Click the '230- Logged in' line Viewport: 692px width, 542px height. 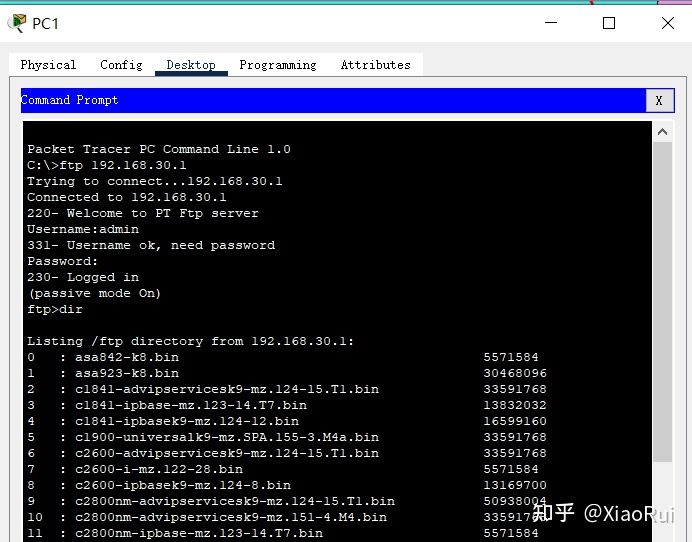point(83,277)
